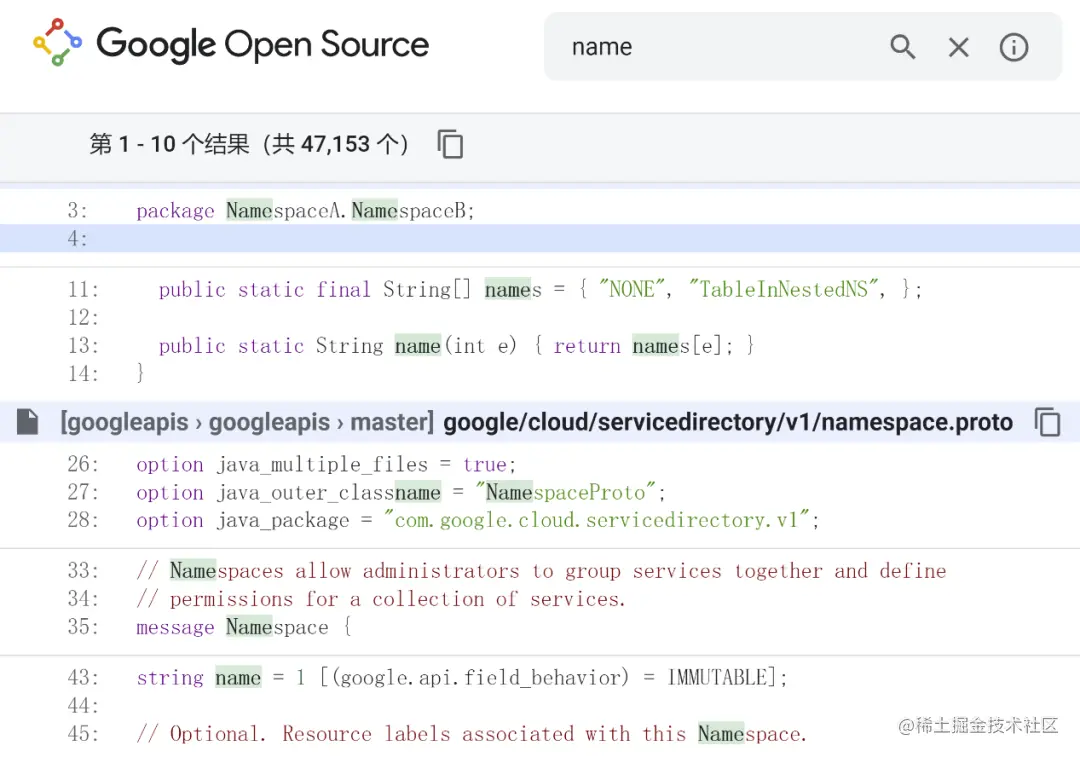Click the Google Open Source logo icon
1080x757 pixels.
click(x=57, y=43)
